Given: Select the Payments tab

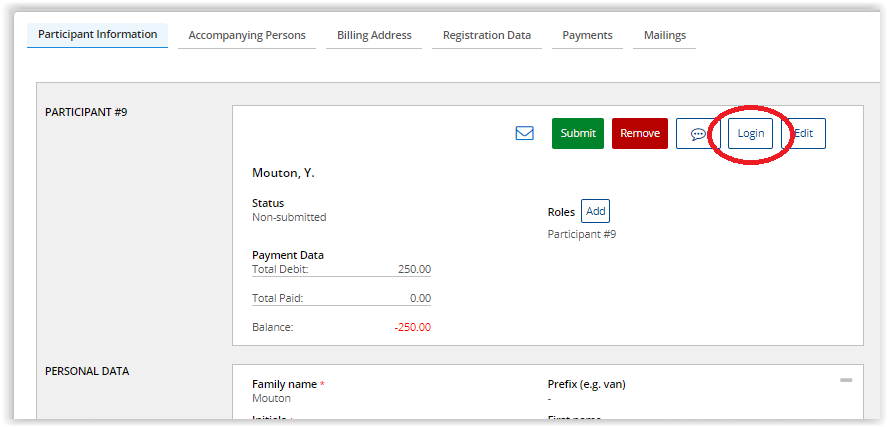Looking at the screenshot, I should coord(587,35).
